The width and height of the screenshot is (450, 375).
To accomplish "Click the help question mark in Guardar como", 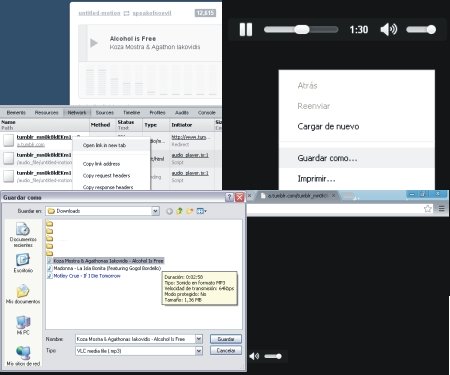I will [x=229, y=197].
